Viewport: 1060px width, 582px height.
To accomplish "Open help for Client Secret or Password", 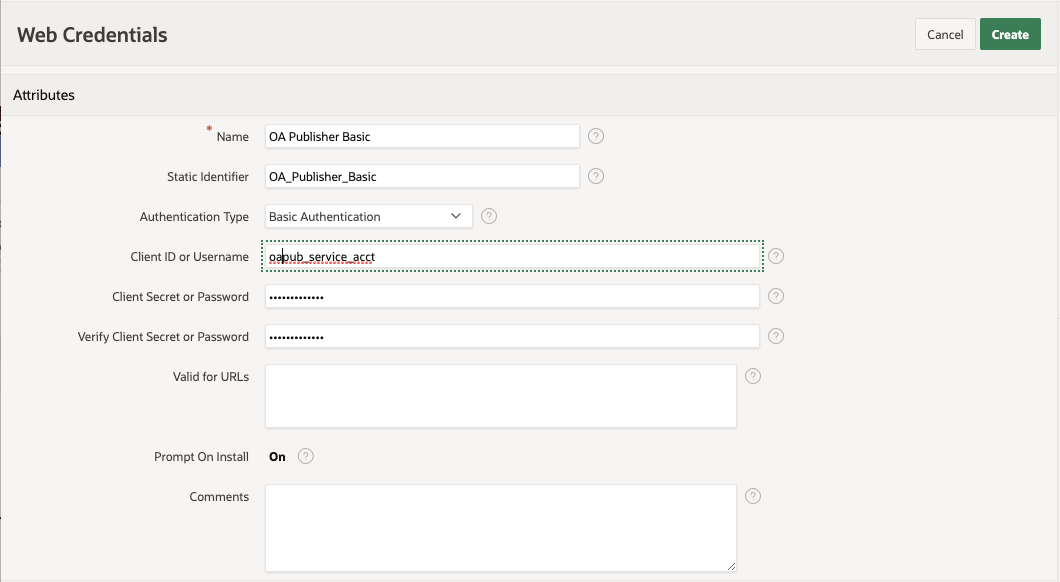I will pos(775,296).
